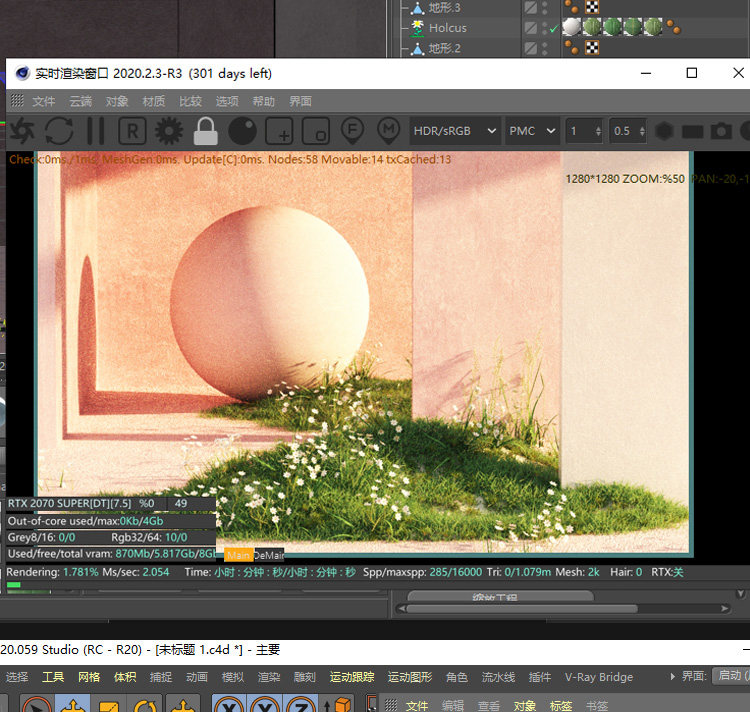Open the 选项 menu in the live viewer
This screenshot has width=750, height=712.
coord(227,101)
